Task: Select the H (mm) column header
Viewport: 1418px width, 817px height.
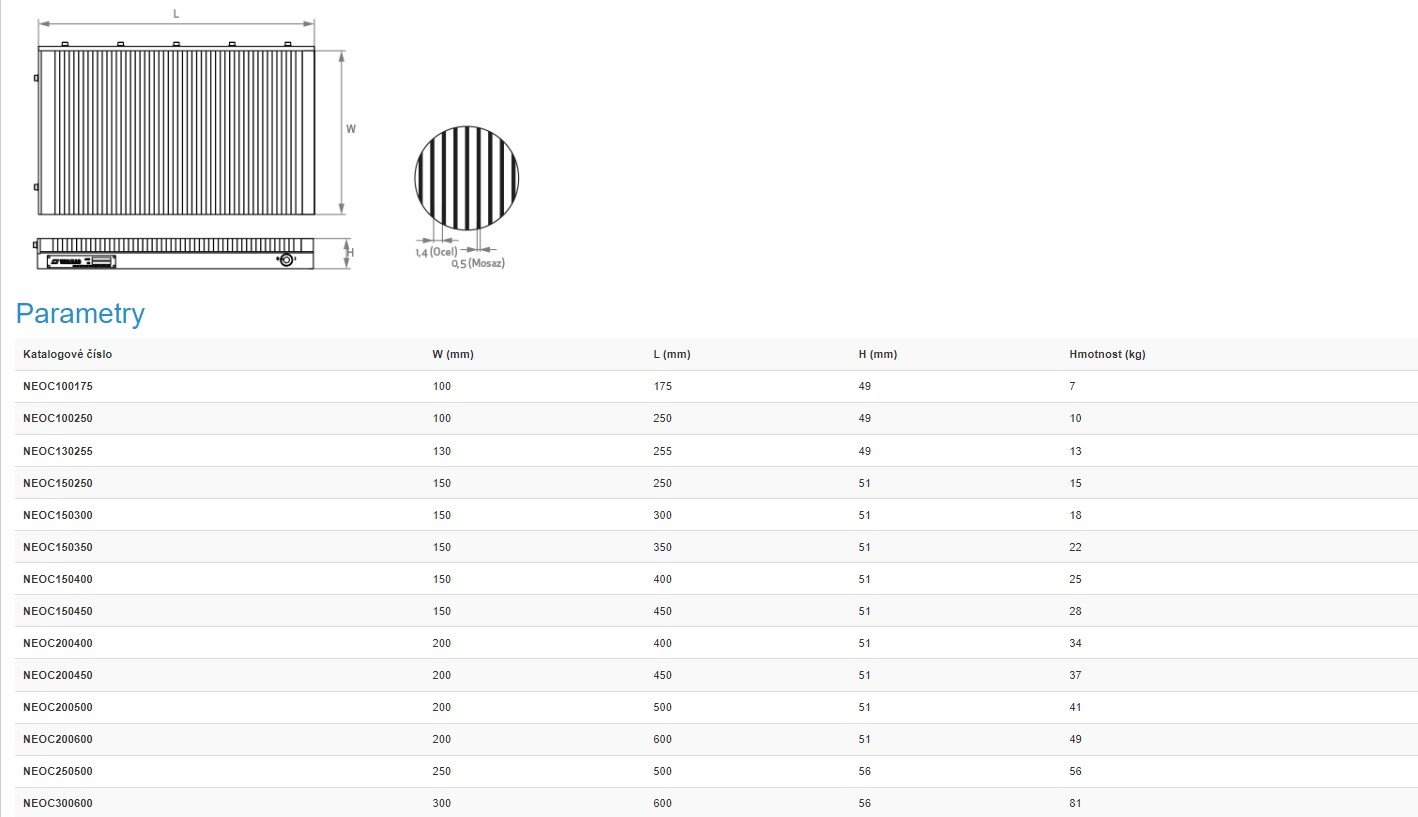Action: (x=877, y=354)
